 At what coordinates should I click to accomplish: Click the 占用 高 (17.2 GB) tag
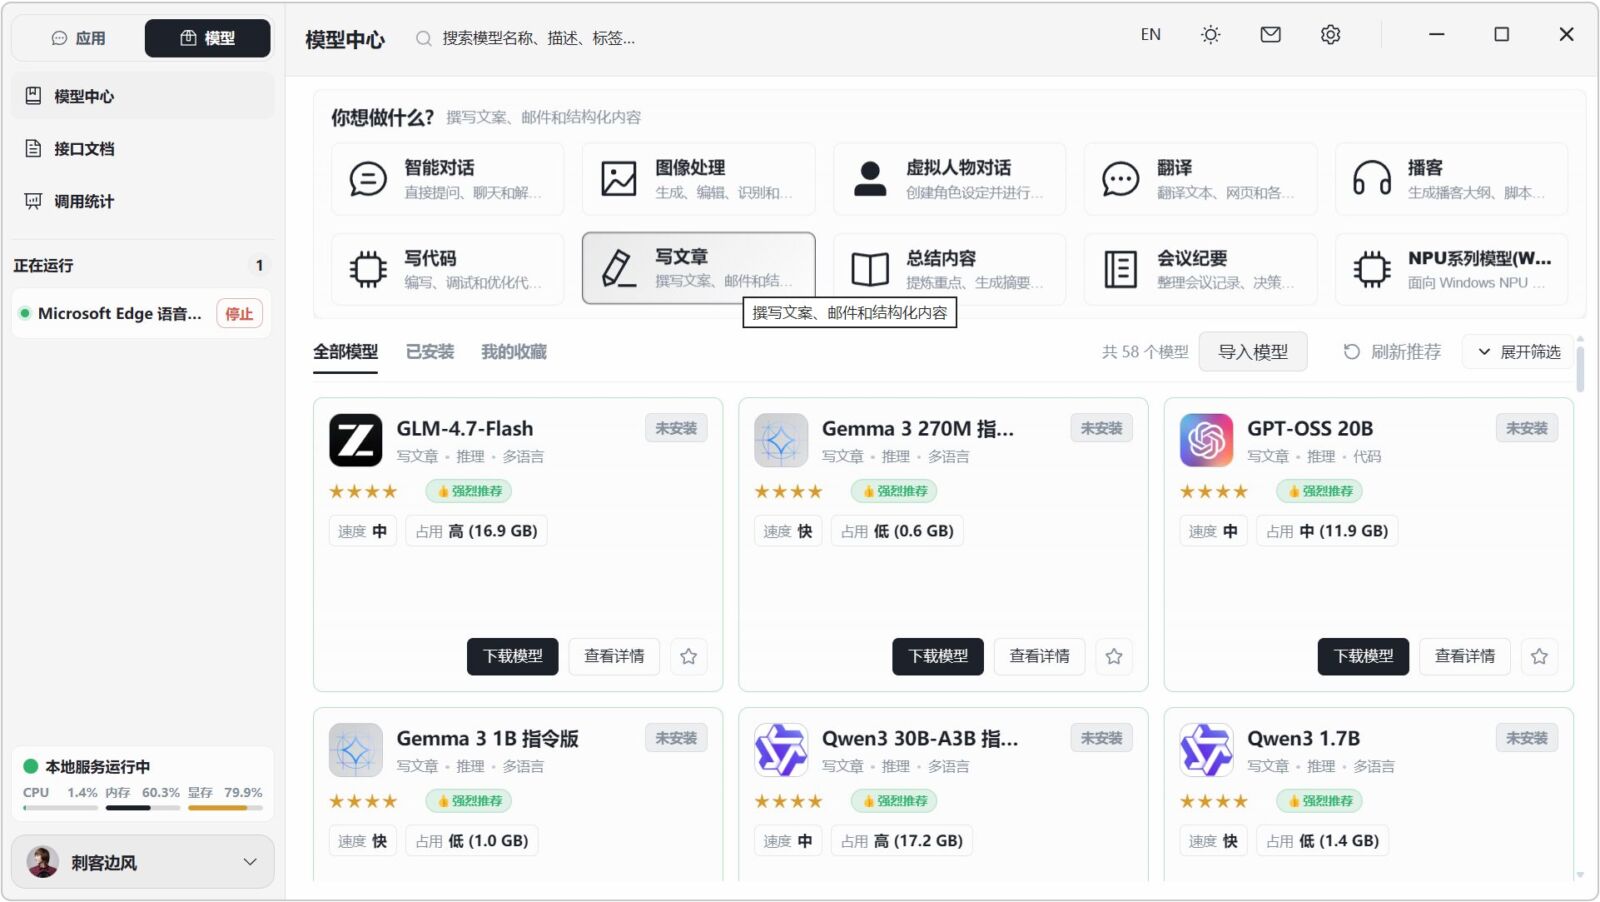point(902,841)
